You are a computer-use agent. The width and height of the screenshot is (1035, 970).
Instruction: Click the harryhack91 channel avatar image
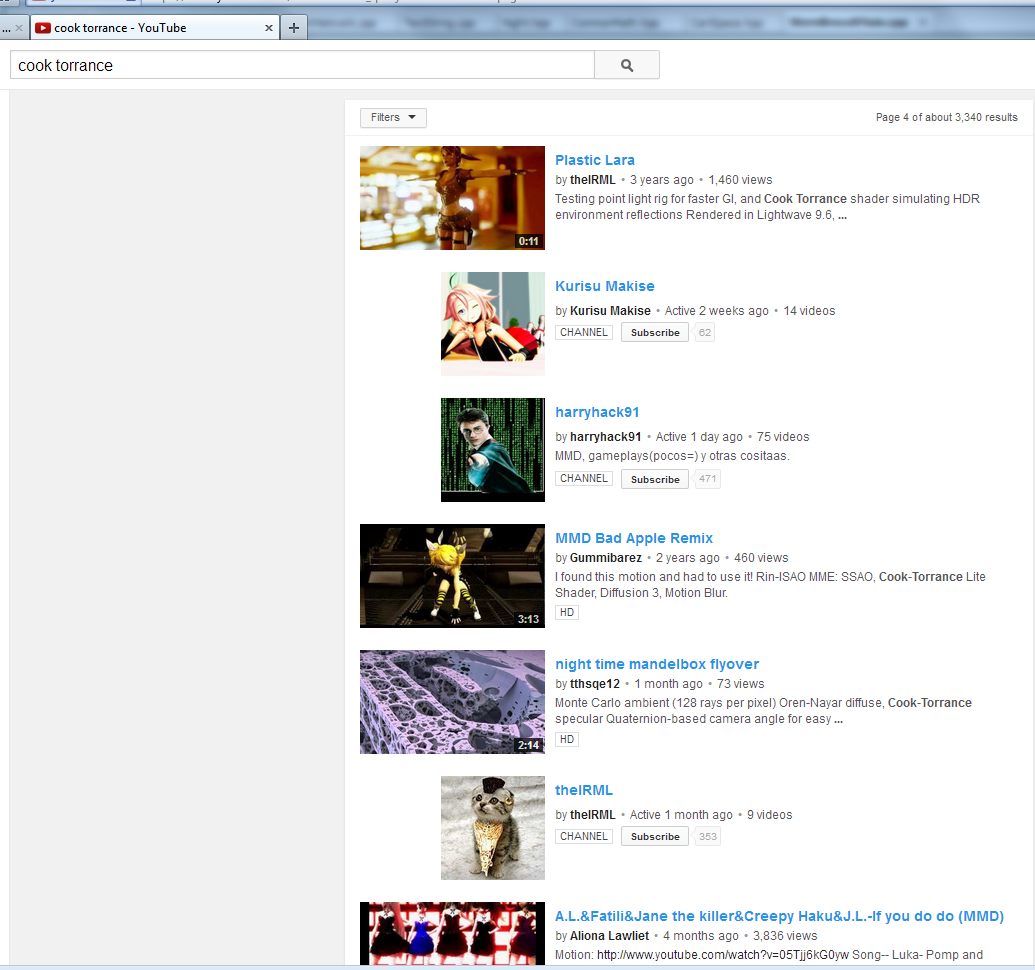493,450
